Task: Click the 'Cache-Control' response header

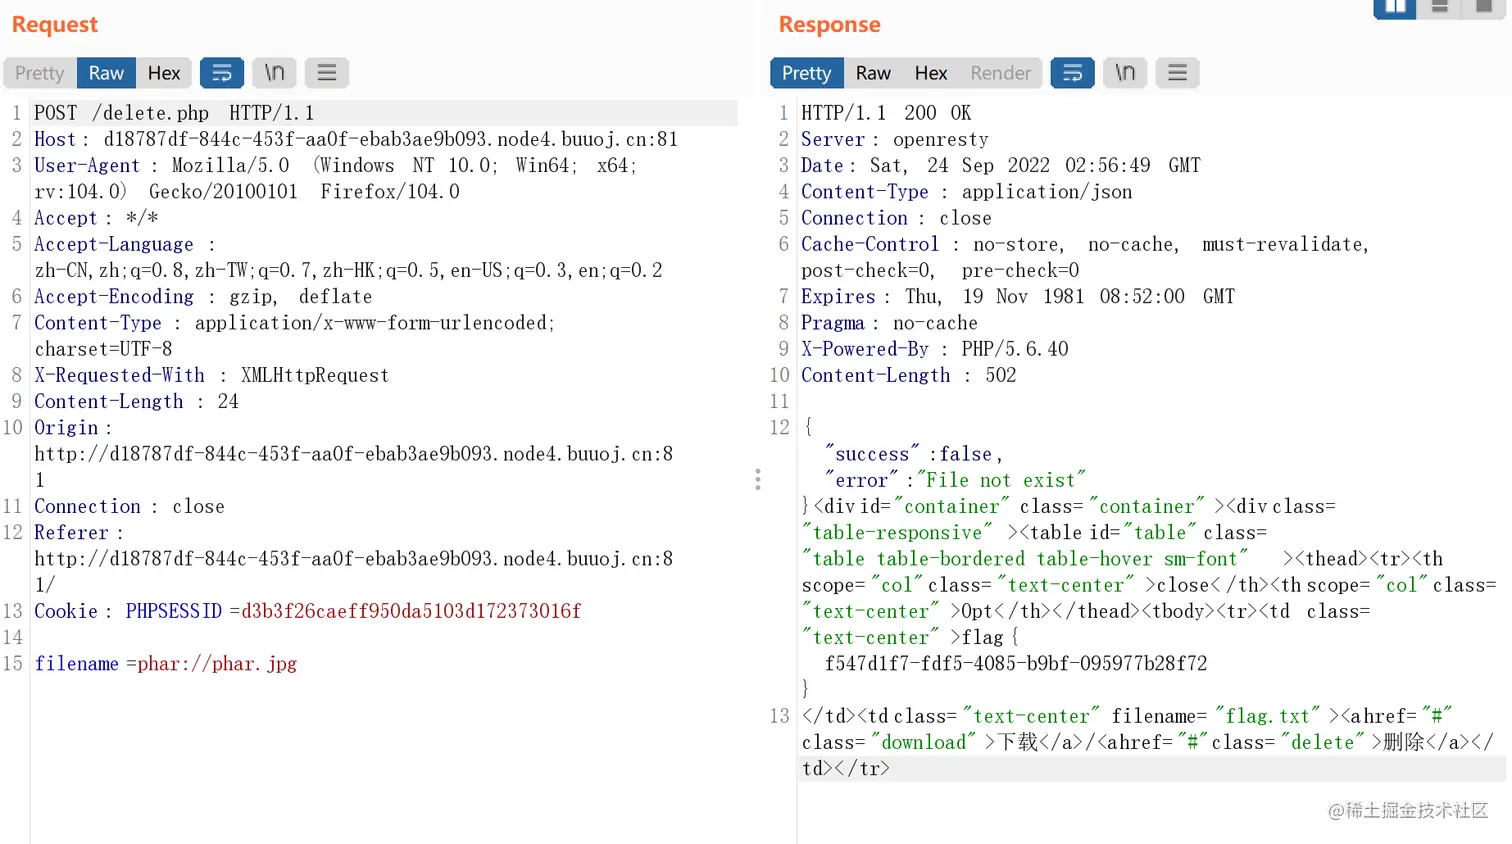Action: coord(870,244)
